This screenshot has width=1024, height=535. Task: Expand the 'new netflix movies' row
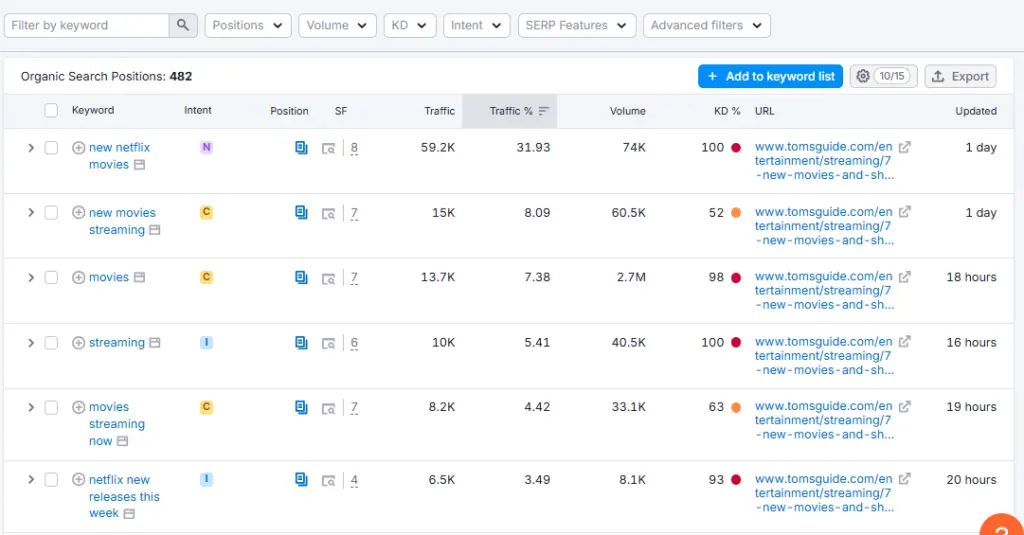(x=31, y=148)
